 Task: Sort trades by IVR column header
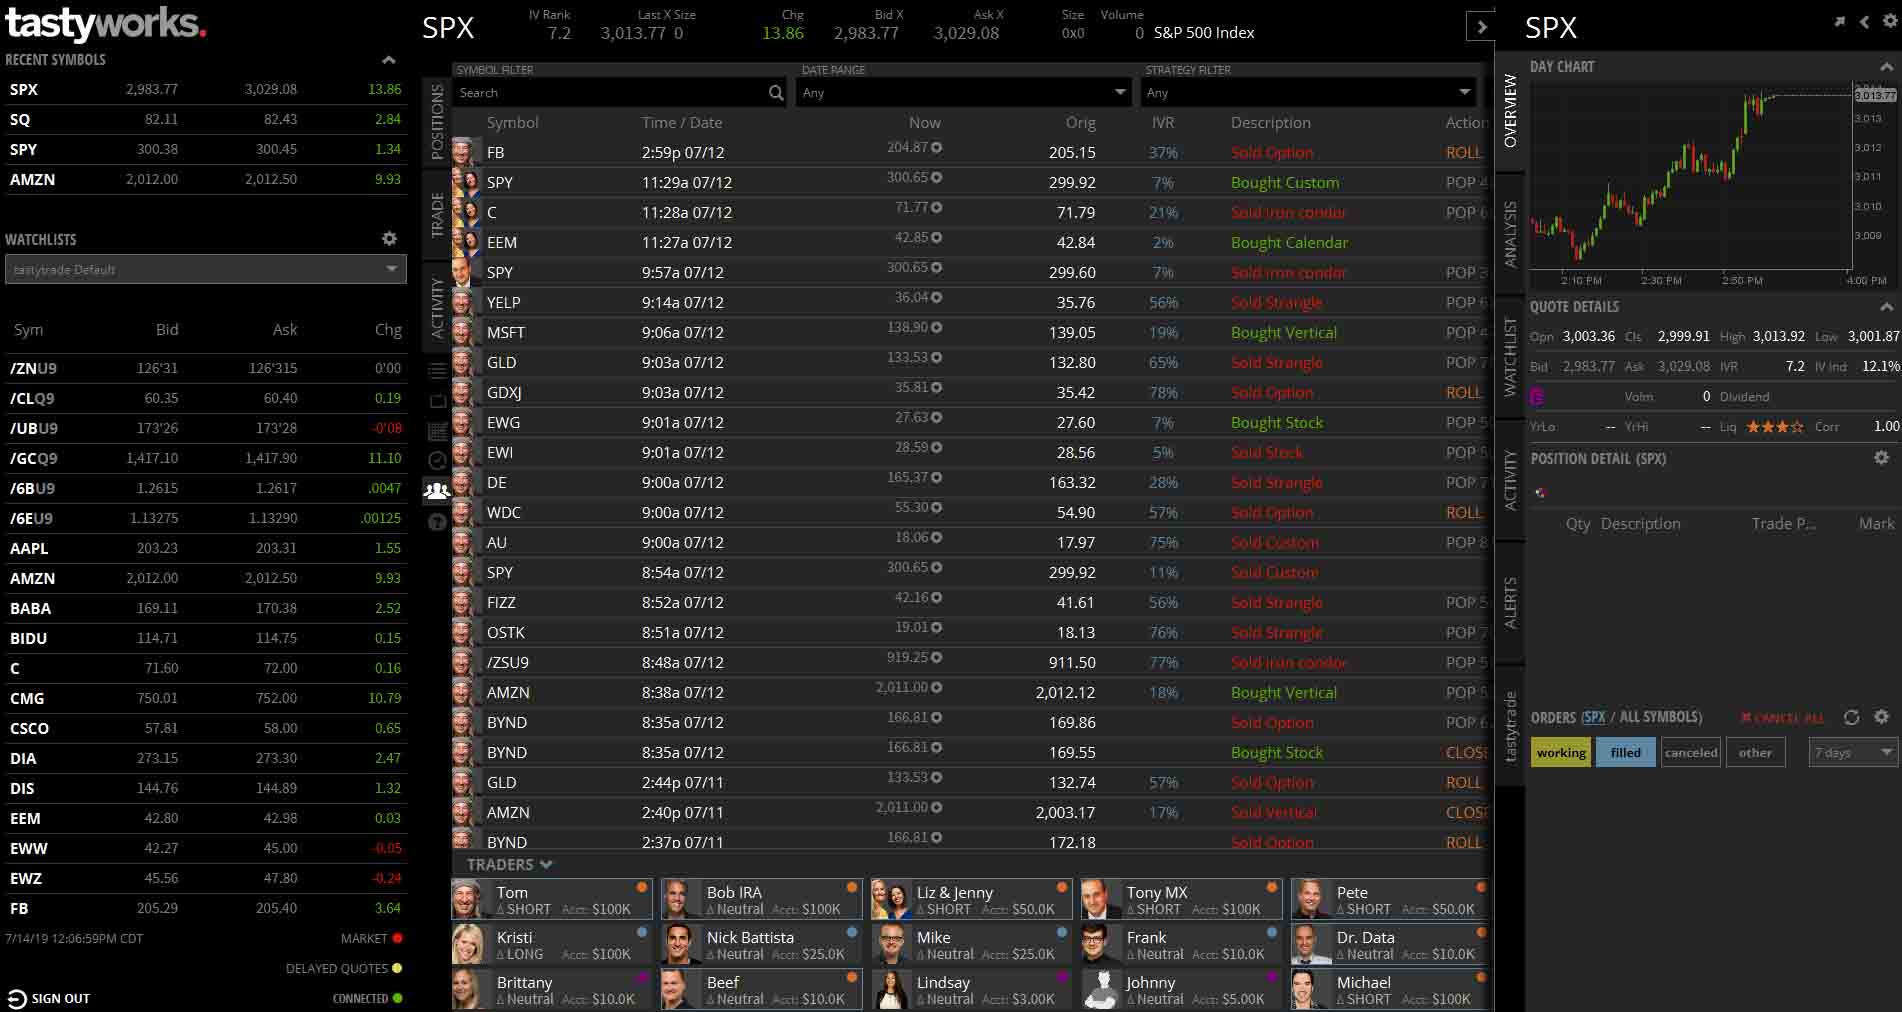(1162, 122)
